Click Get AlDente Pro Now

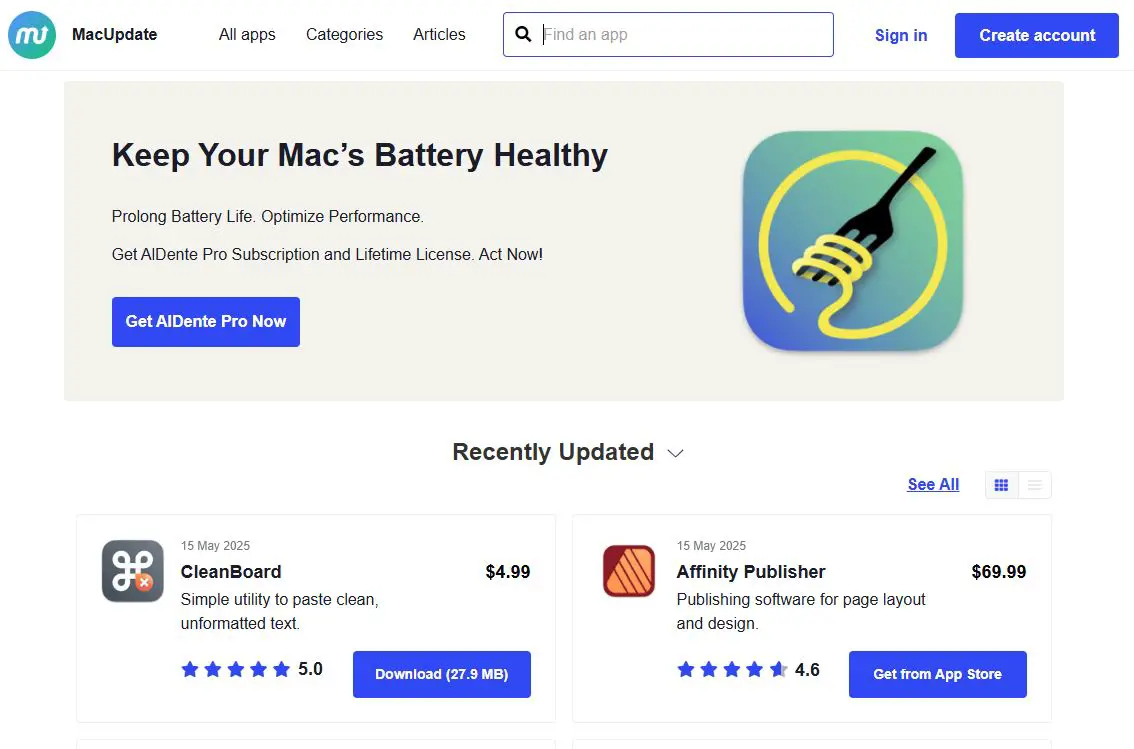tap(205, 321)
